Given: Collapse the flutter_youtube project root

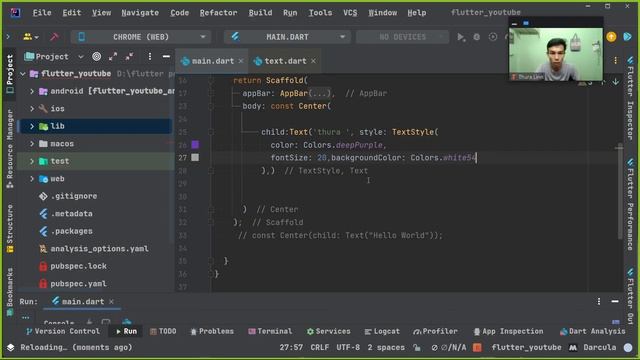Looking at the screenshot, I should [x=23, y=74].
